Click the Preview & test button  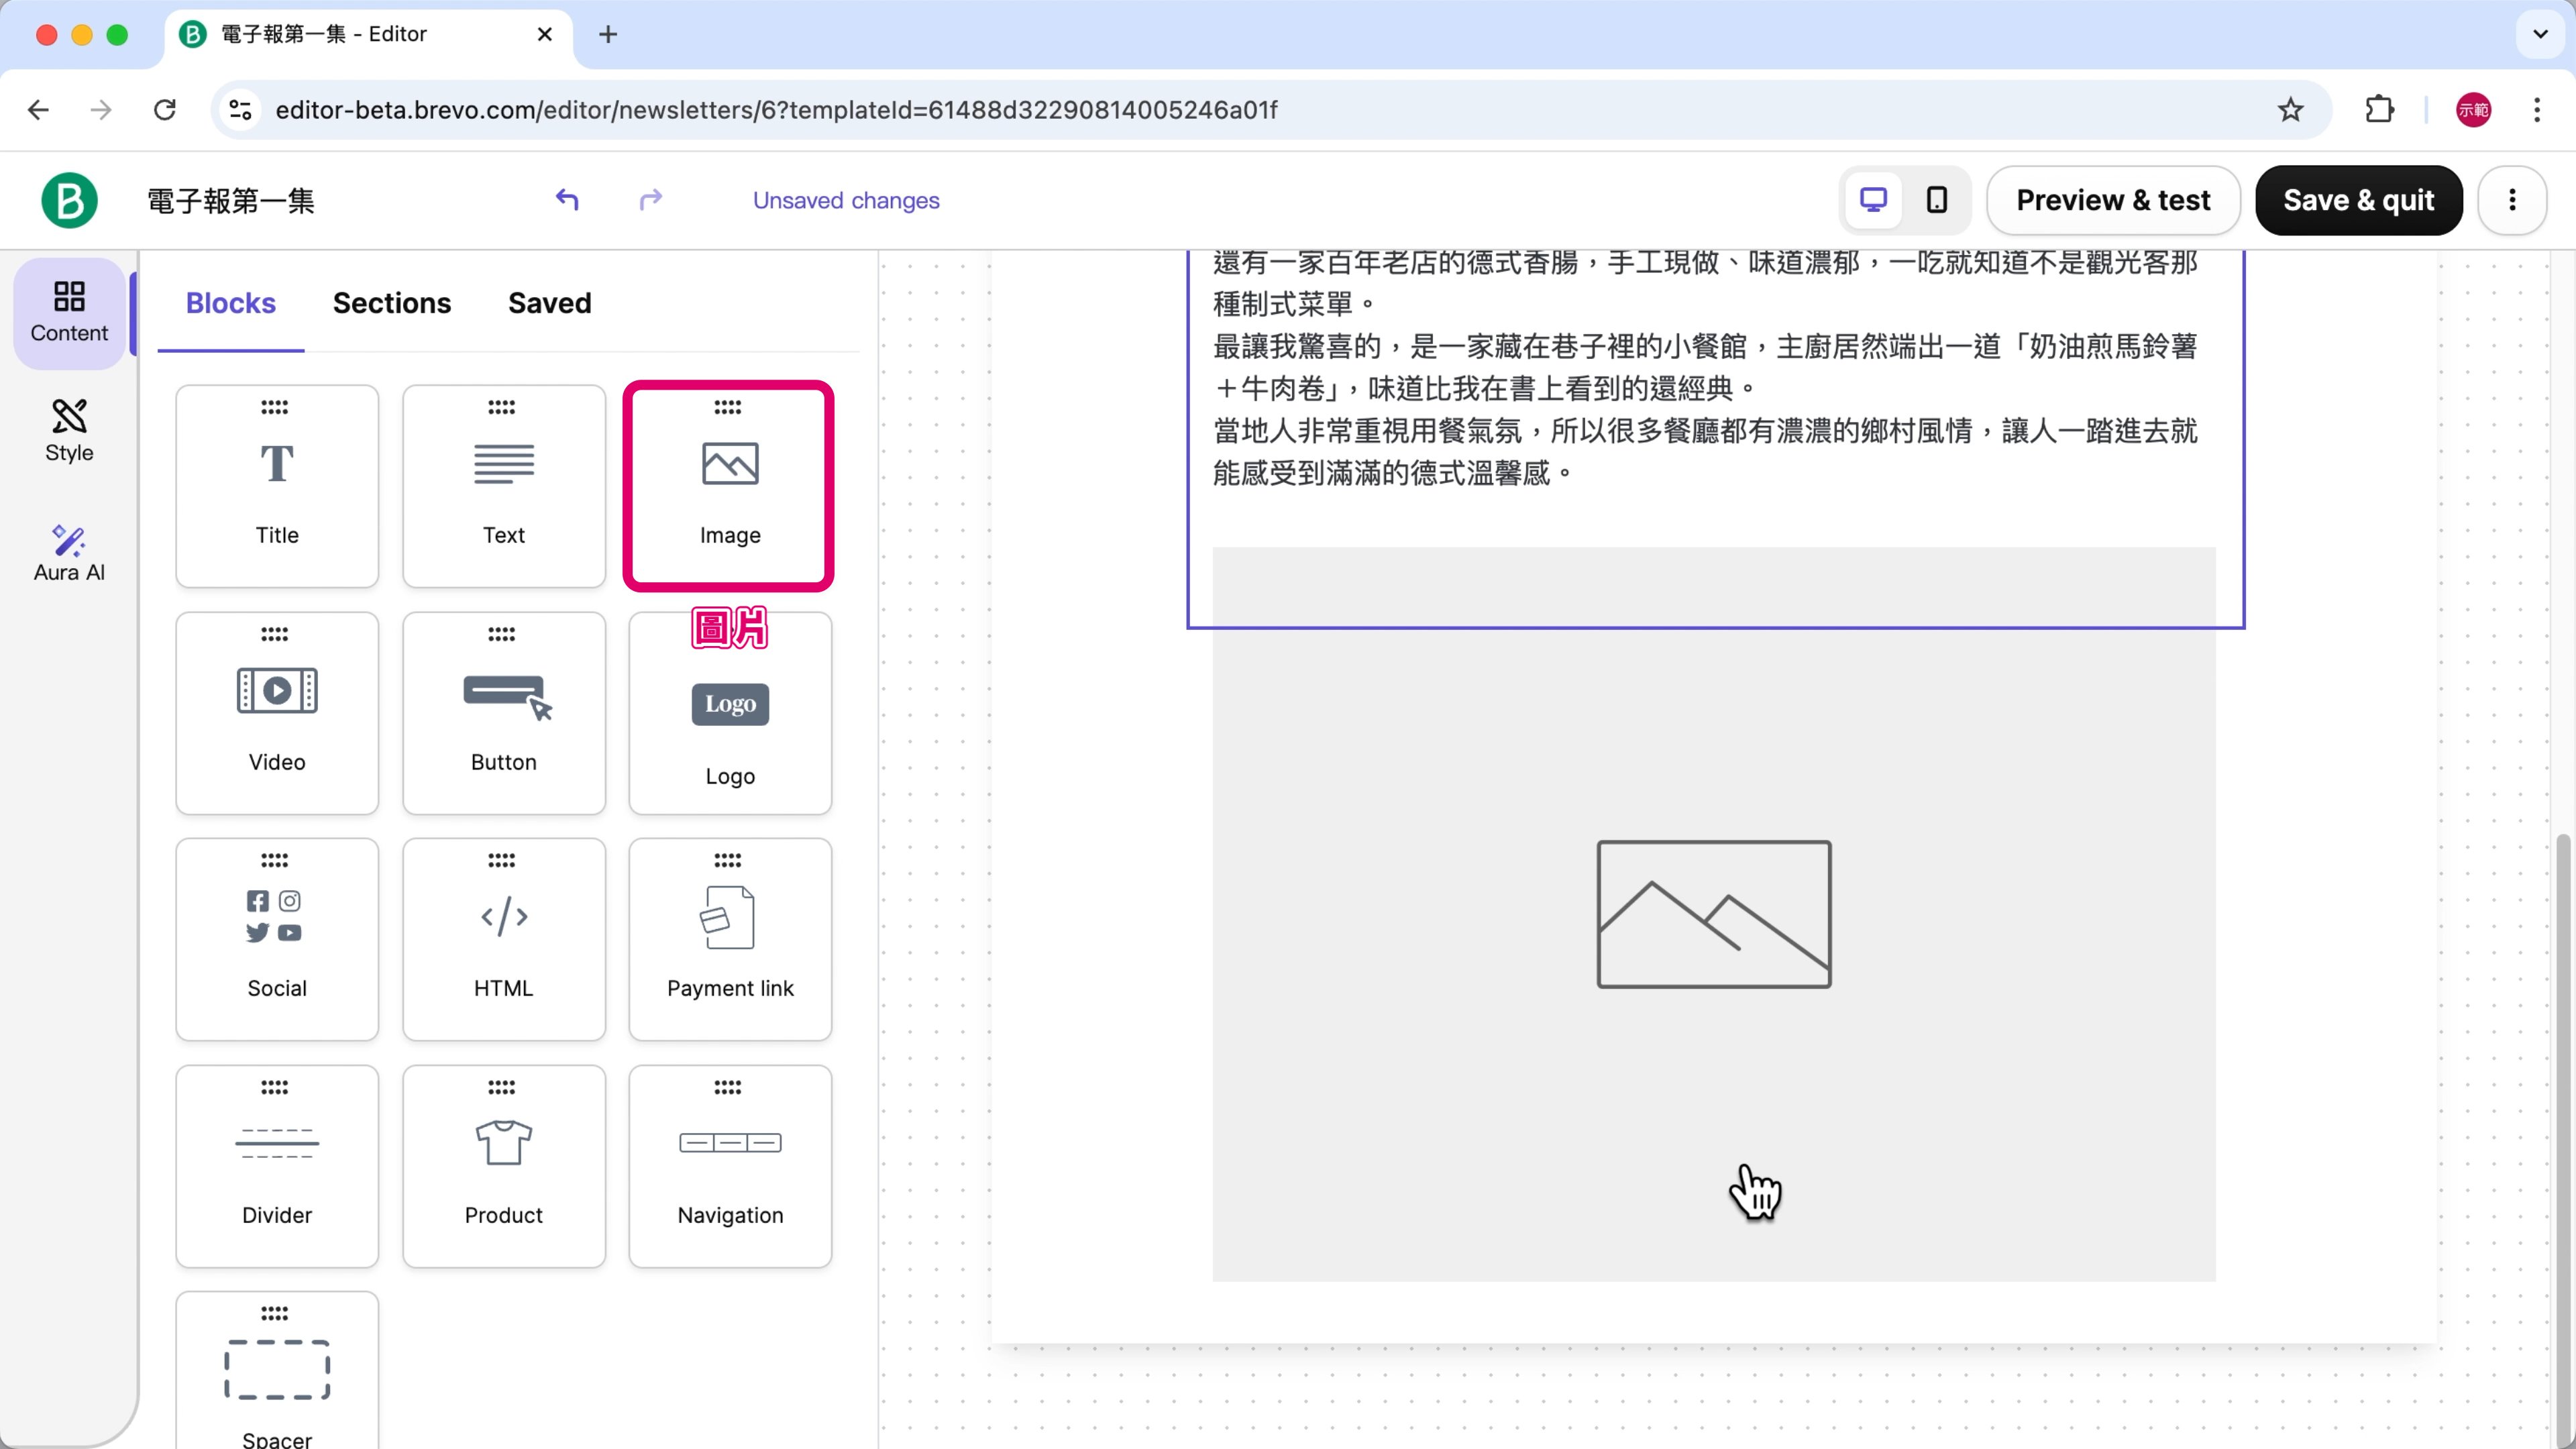2112,200
